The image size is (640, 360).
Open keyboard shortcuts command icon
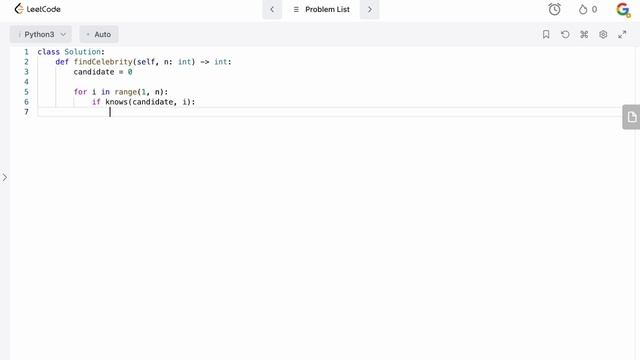(x=584, y=34)
